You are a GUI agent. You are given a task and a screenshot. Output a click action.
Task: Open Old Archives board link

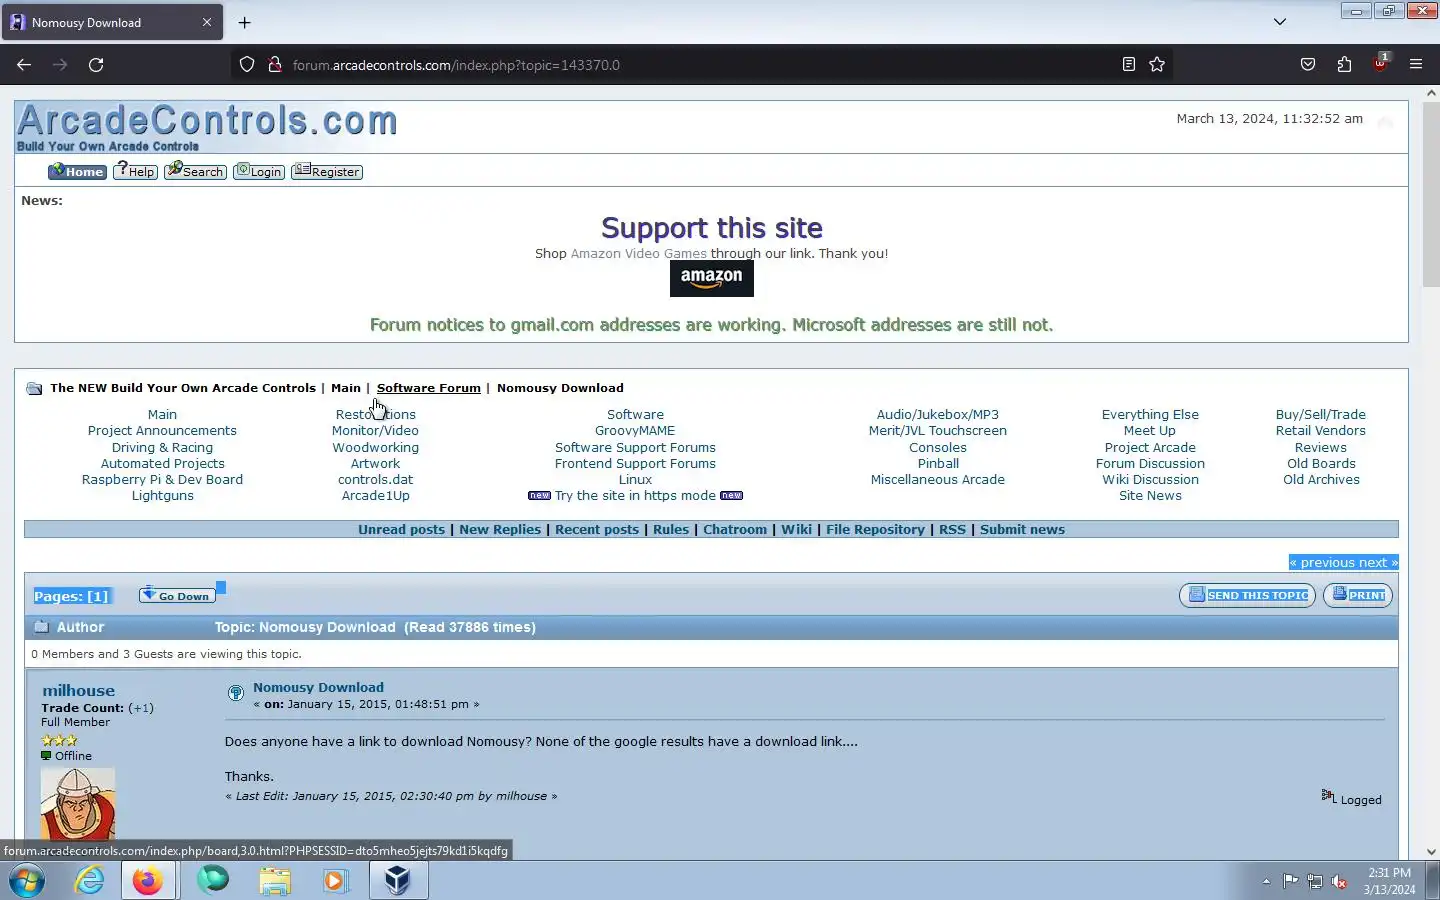(x=1321, y=479)
